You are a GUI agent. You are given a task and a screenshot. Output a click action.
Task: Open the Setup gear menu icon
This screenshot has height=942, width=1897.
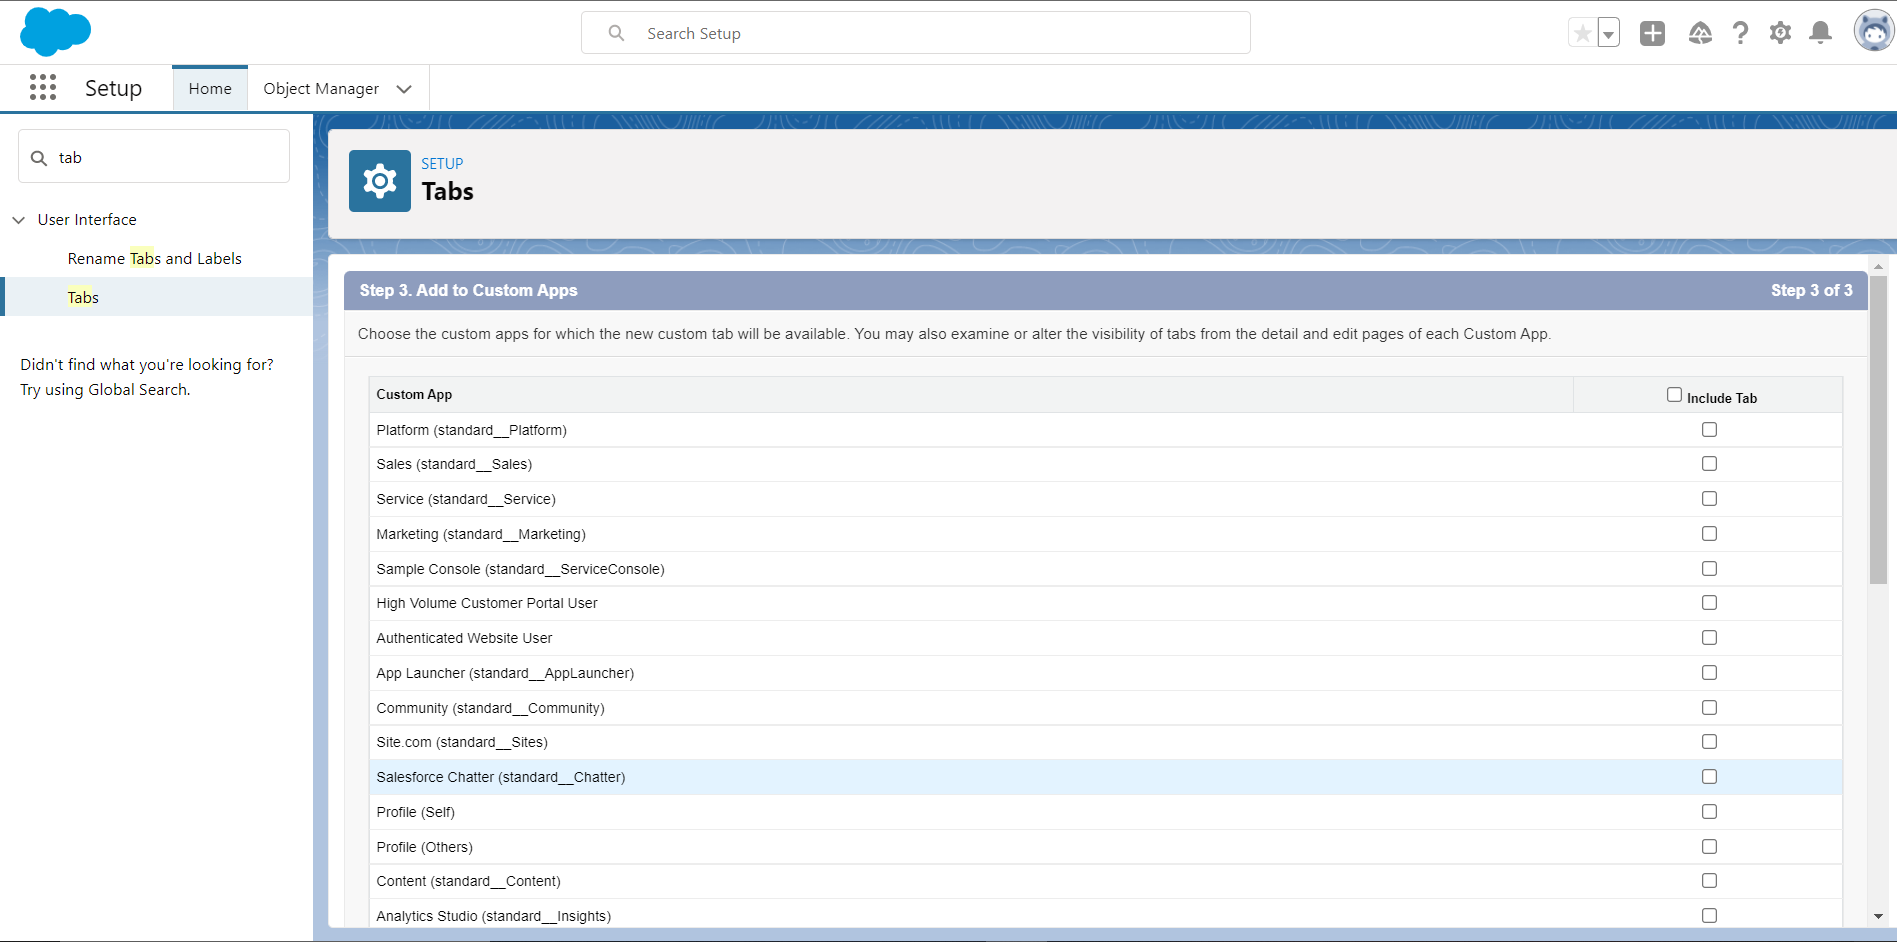click(1780, 34)
